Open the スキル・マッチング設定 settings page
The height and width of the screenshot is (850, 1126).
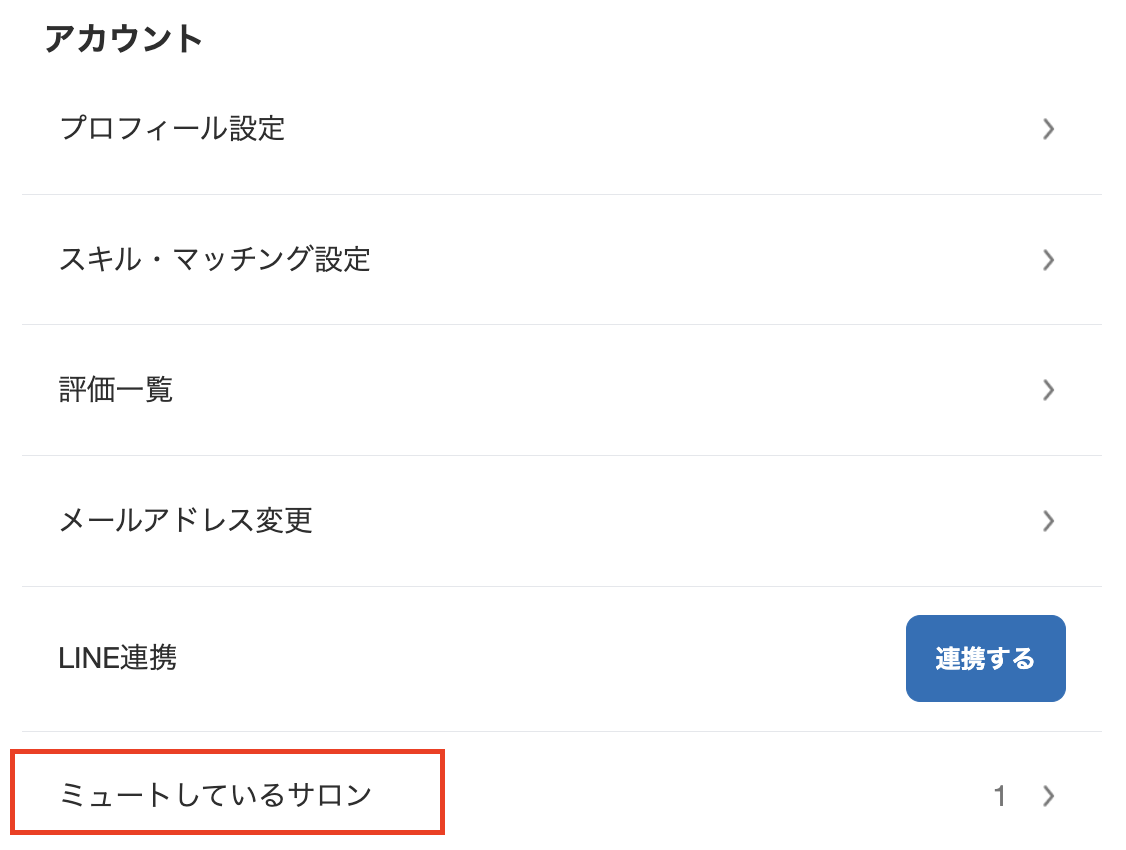212,260
